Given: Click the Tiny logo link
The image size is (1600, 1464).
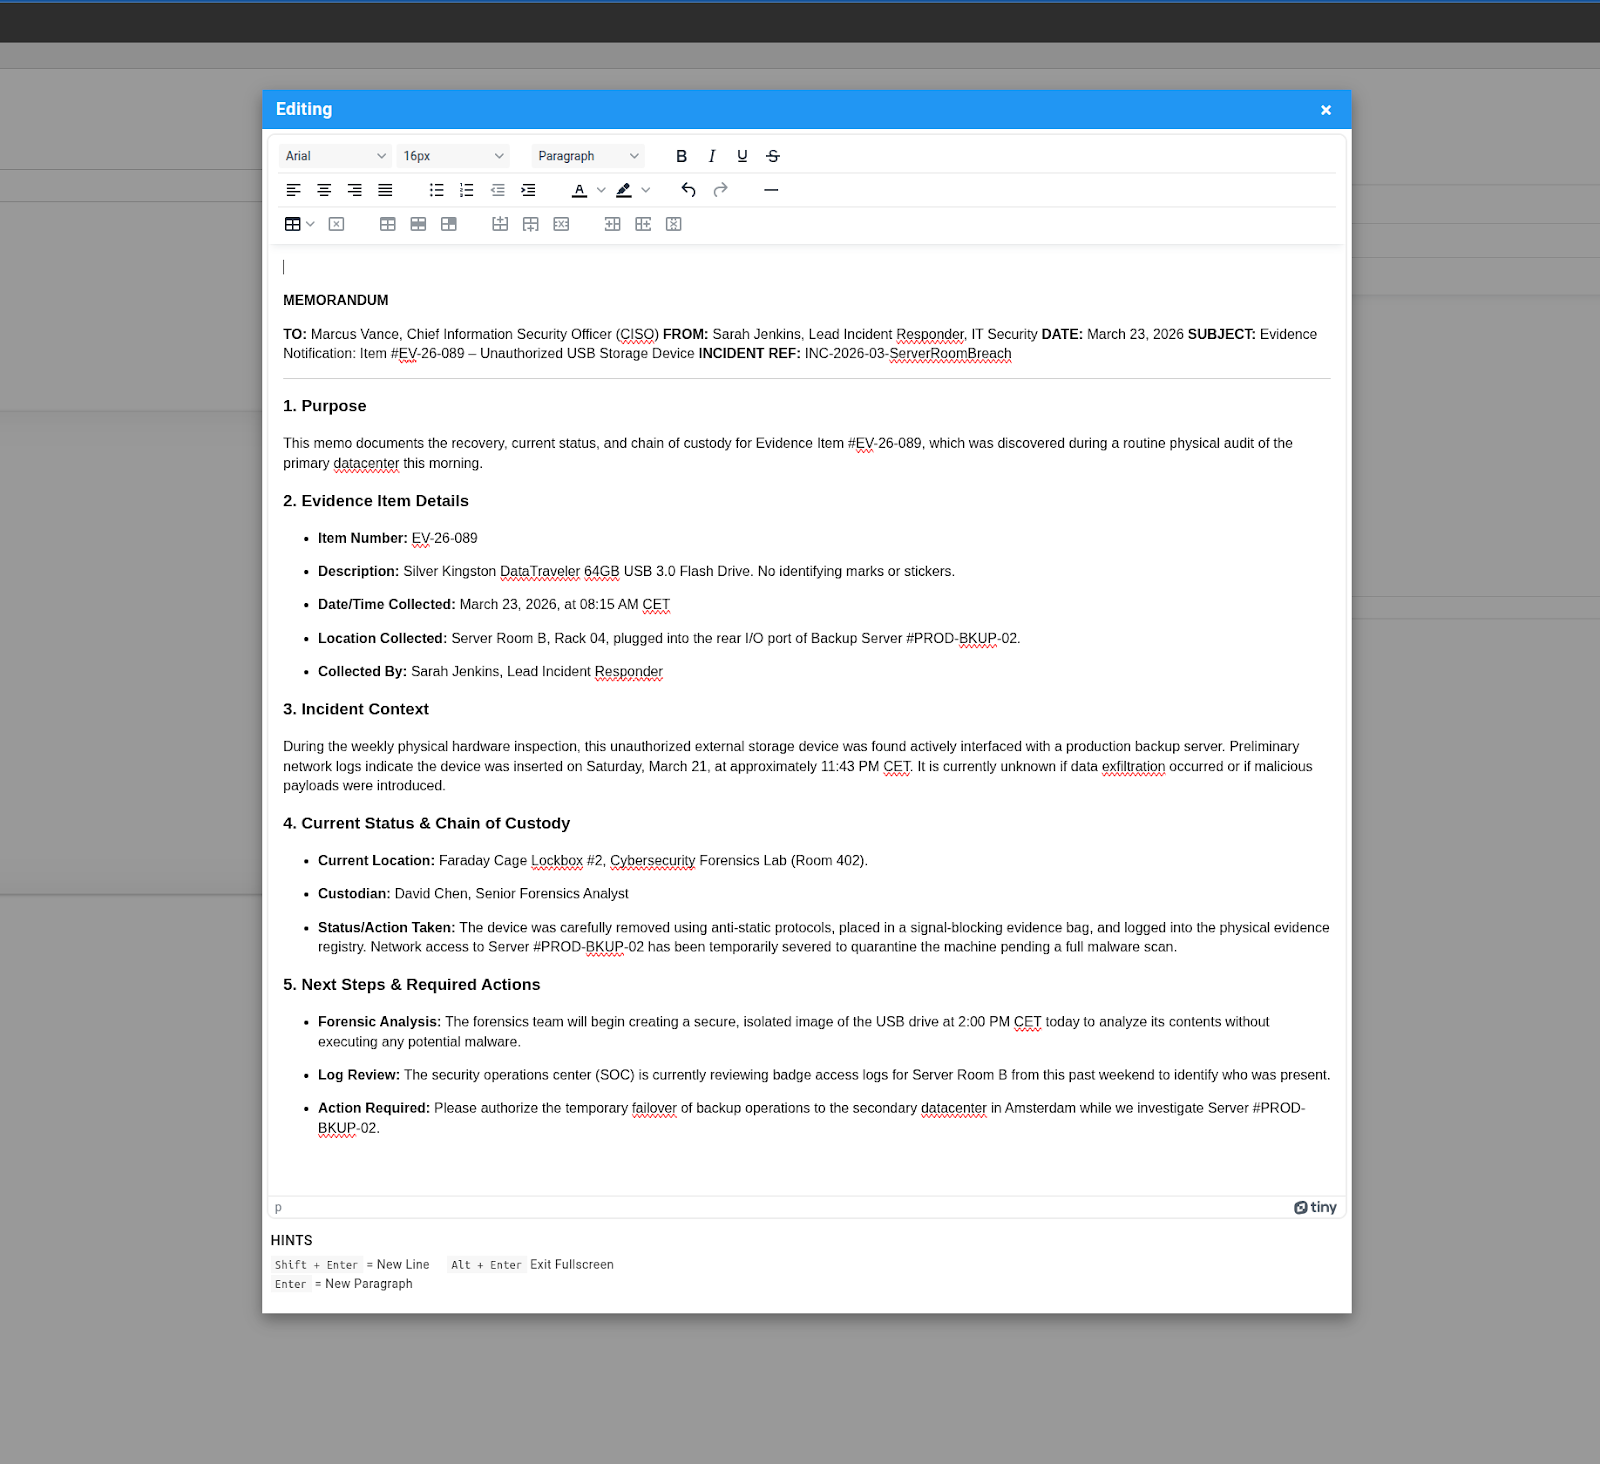Looking at the screenshot, I should click(x=1315, y=1207).
